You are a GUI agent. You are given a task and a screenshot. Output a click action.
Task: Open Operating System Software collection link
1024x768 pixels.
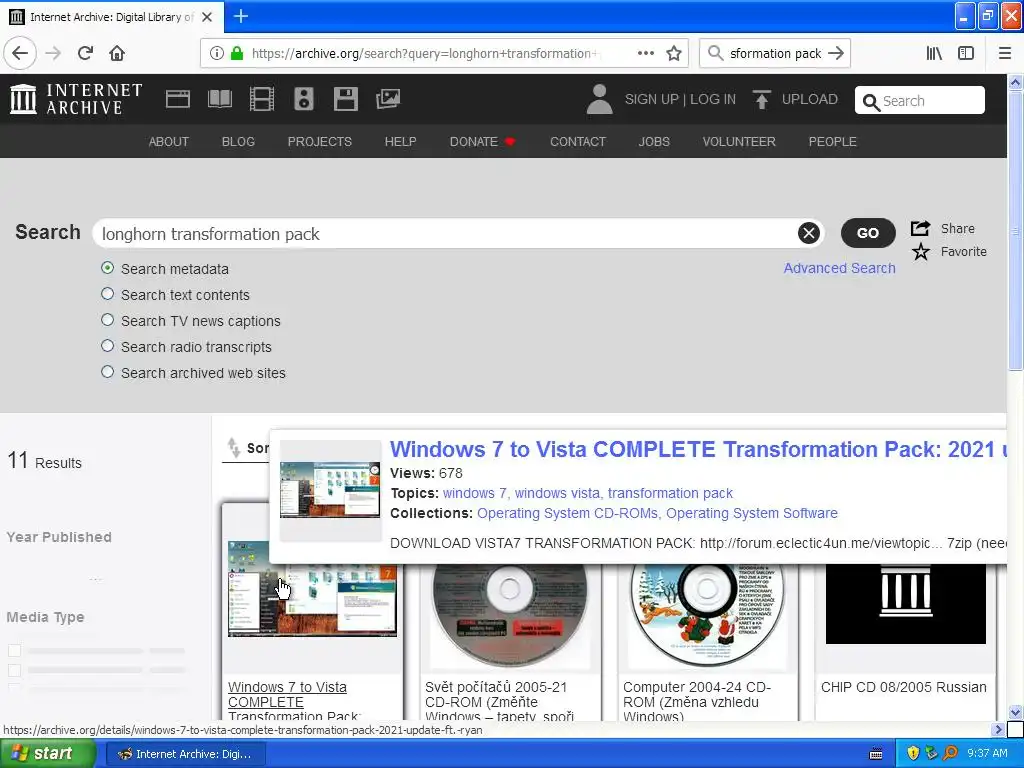point(752,513)
